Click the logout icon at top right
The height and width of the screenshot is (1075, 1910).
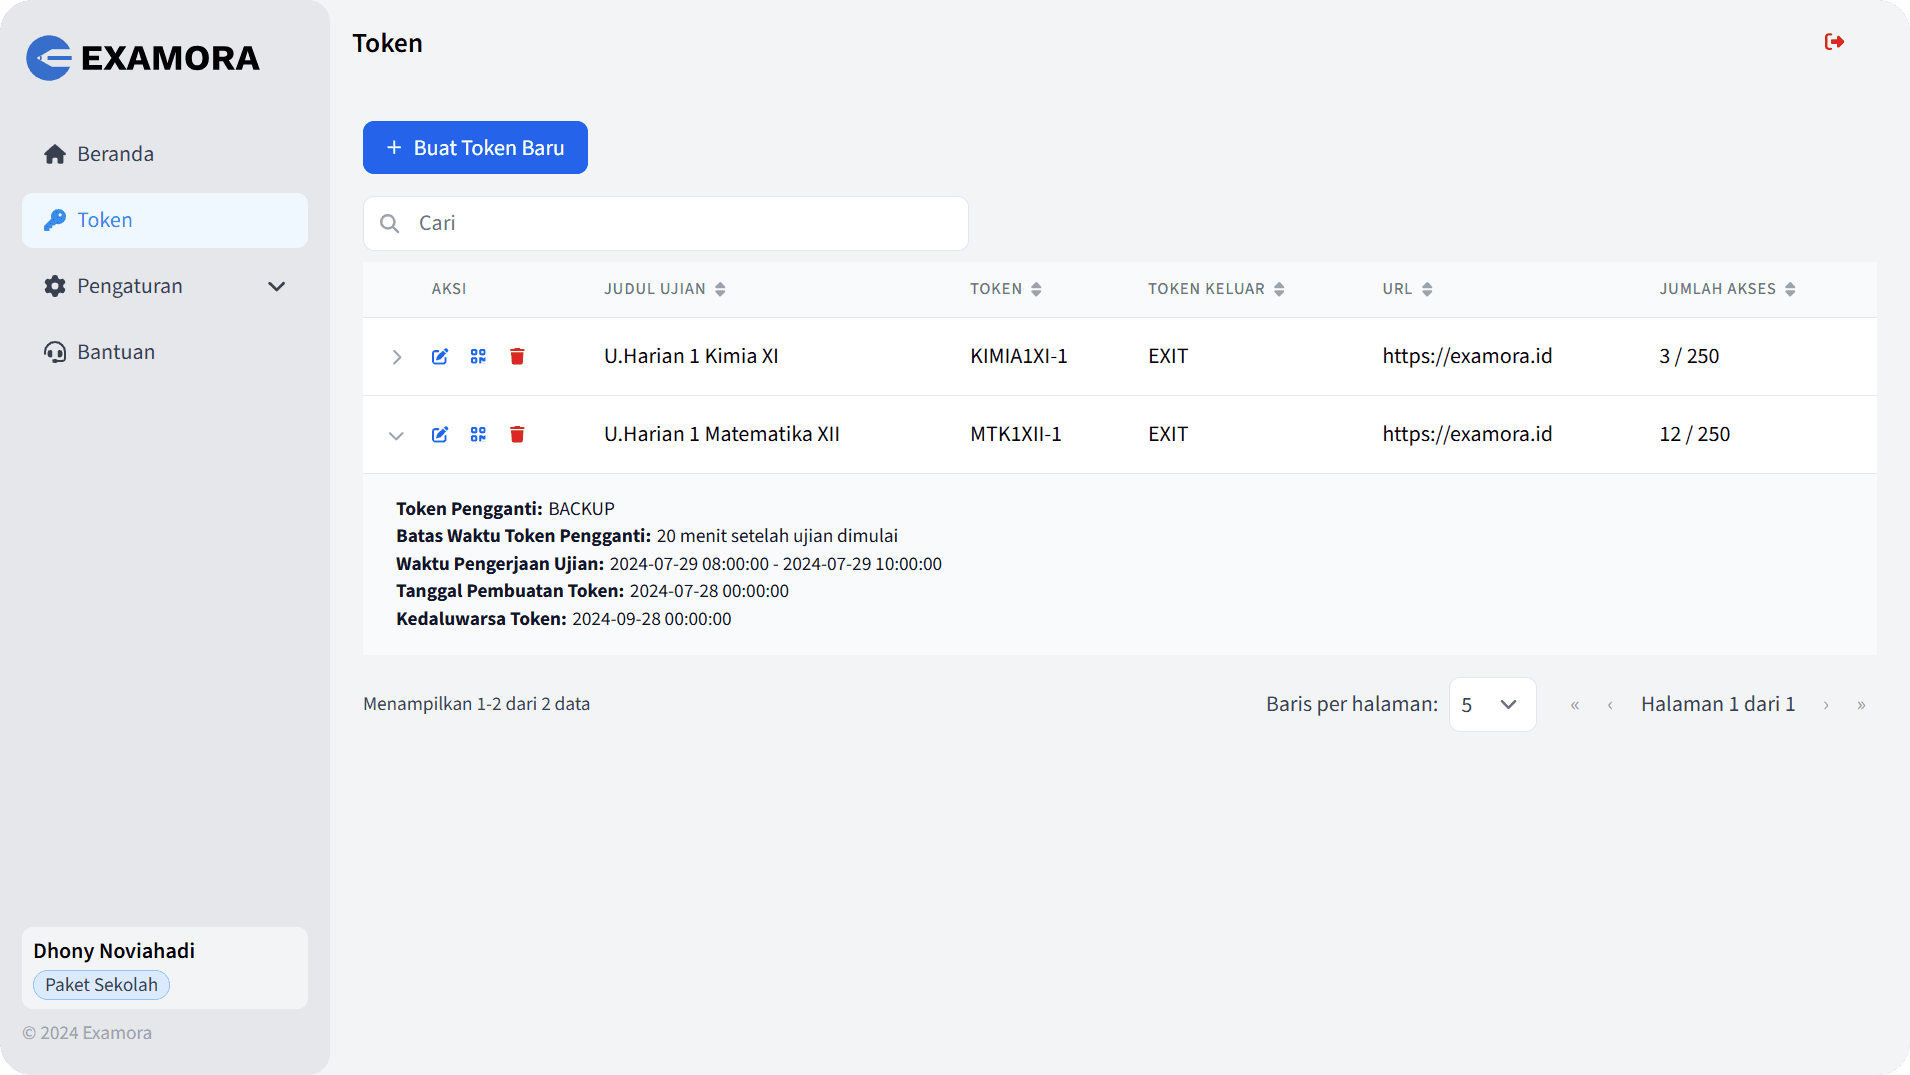1834,42
